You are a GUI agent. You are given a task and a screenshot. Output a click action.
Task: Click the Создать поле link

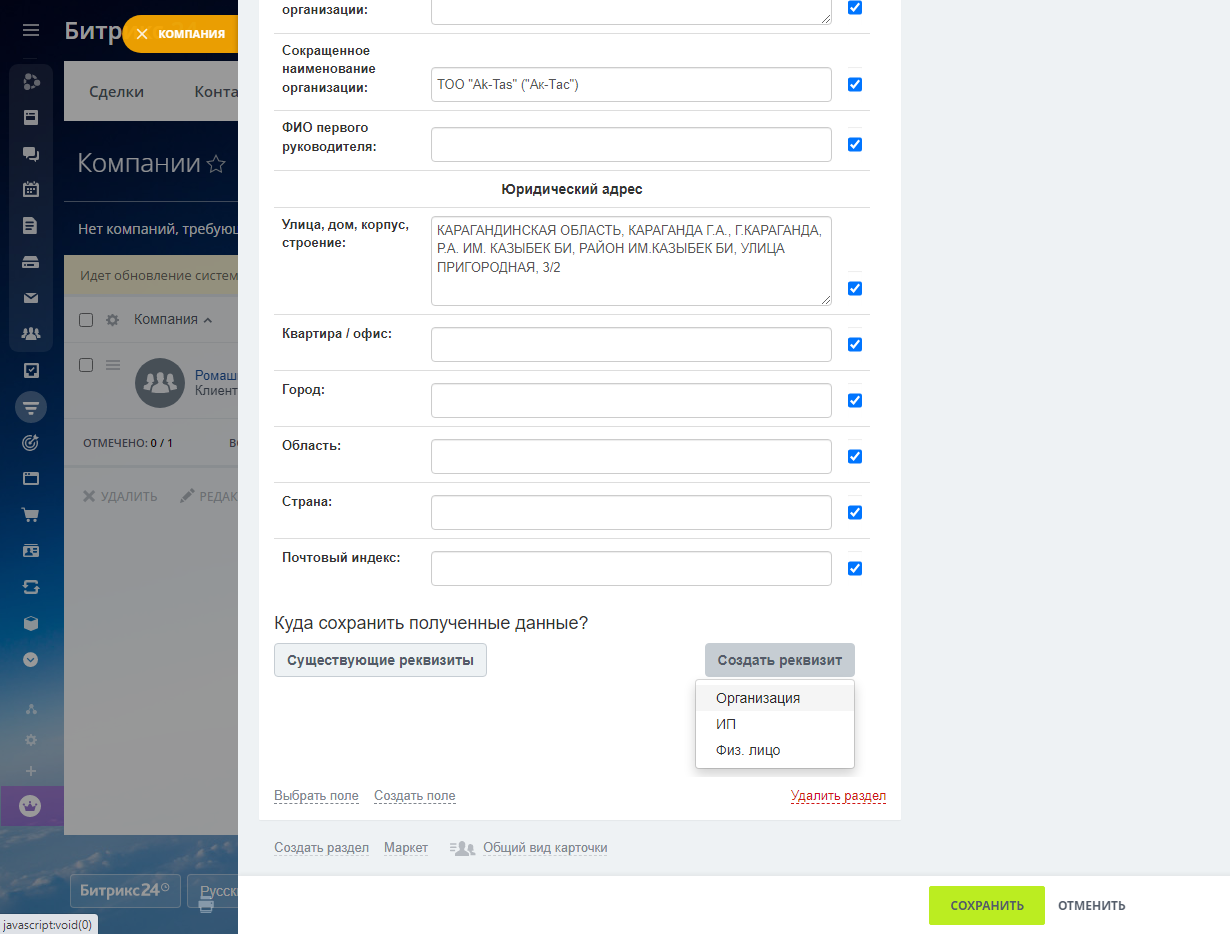coord(415,796)
